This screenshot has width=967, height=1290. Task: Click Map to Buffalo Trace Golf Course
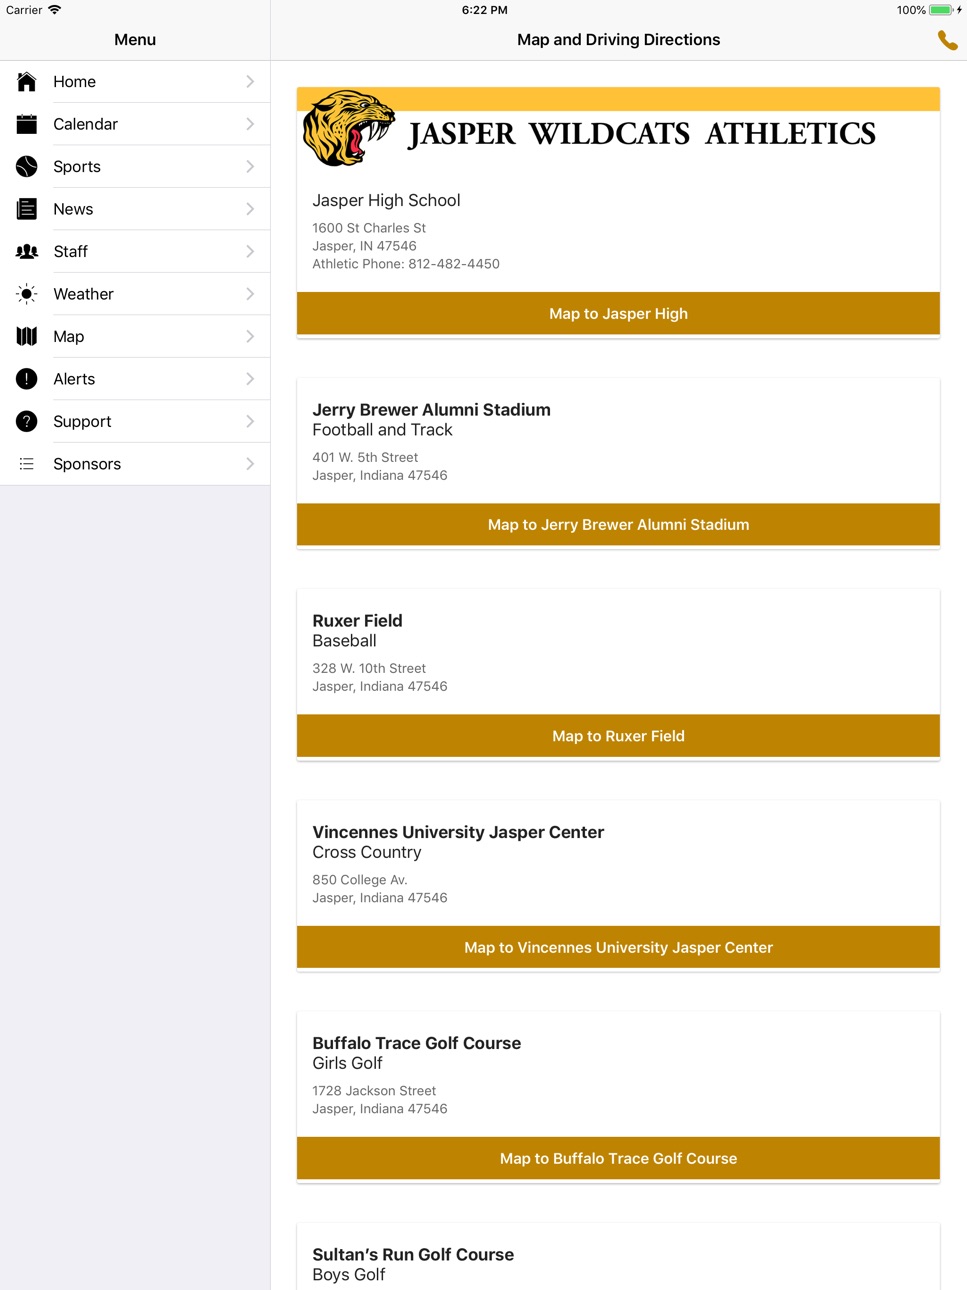click(618, 1158)
